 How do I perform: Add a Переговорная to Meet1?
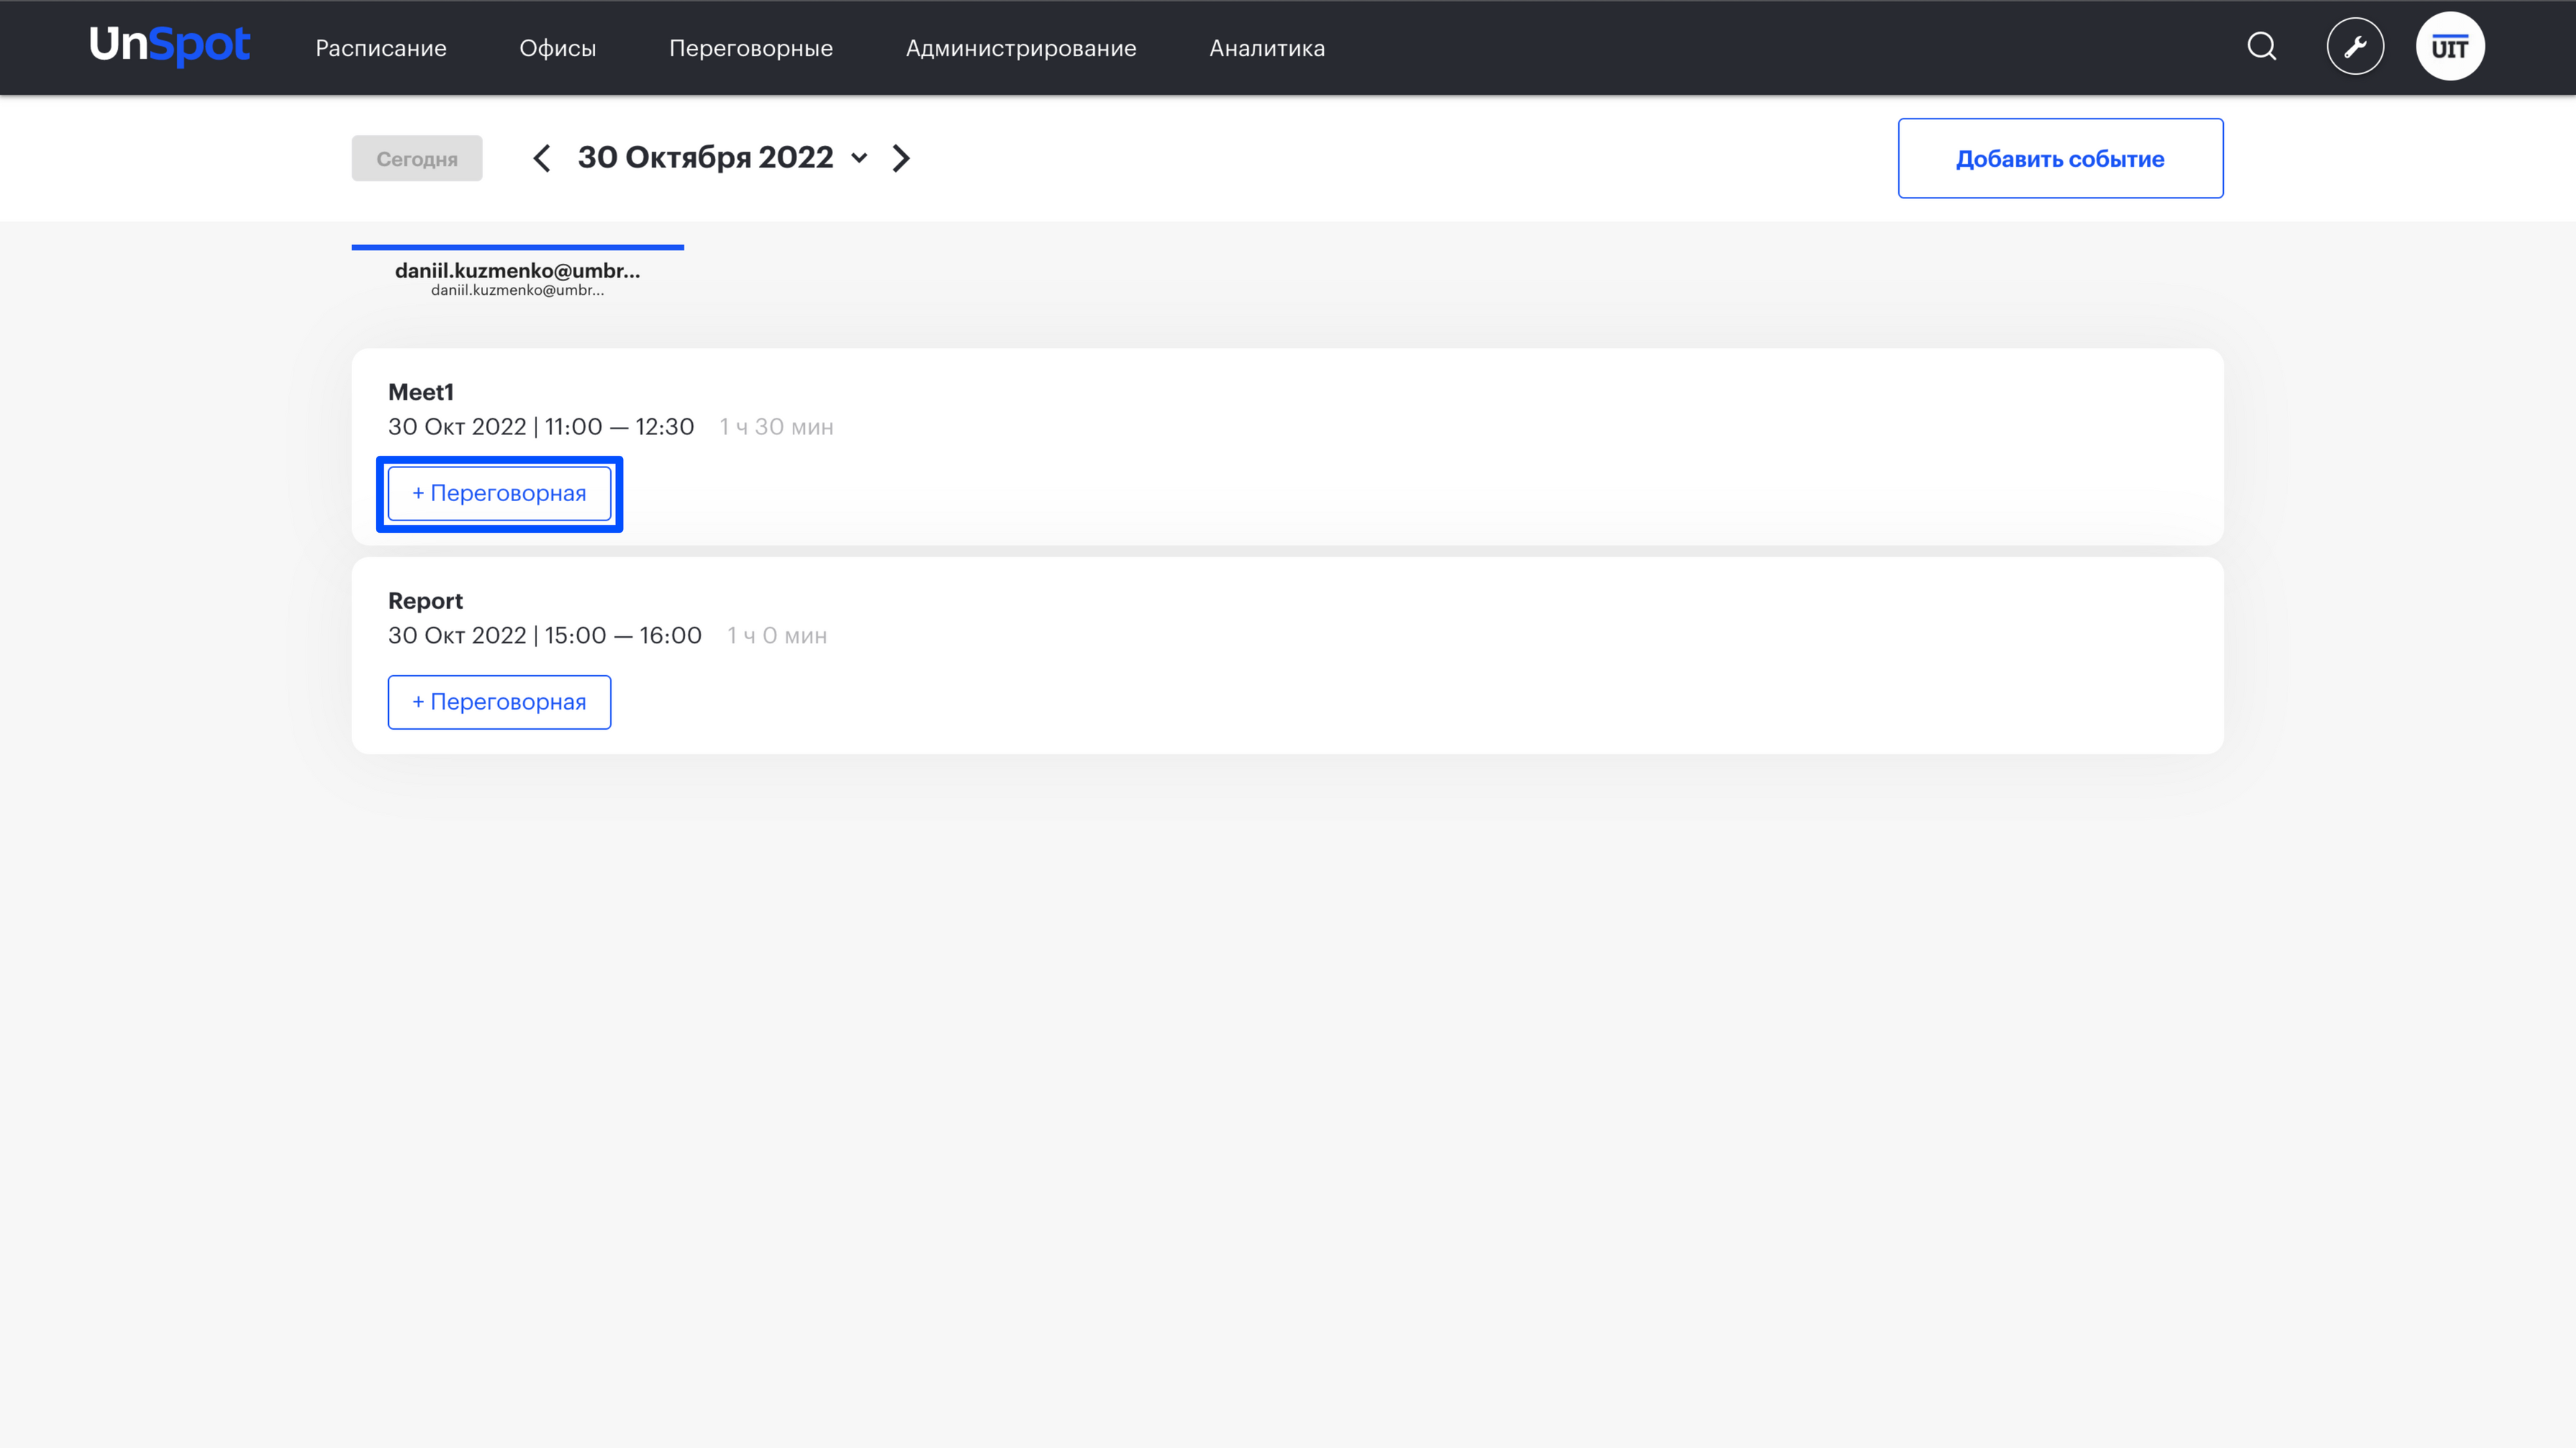click(500, 493)
